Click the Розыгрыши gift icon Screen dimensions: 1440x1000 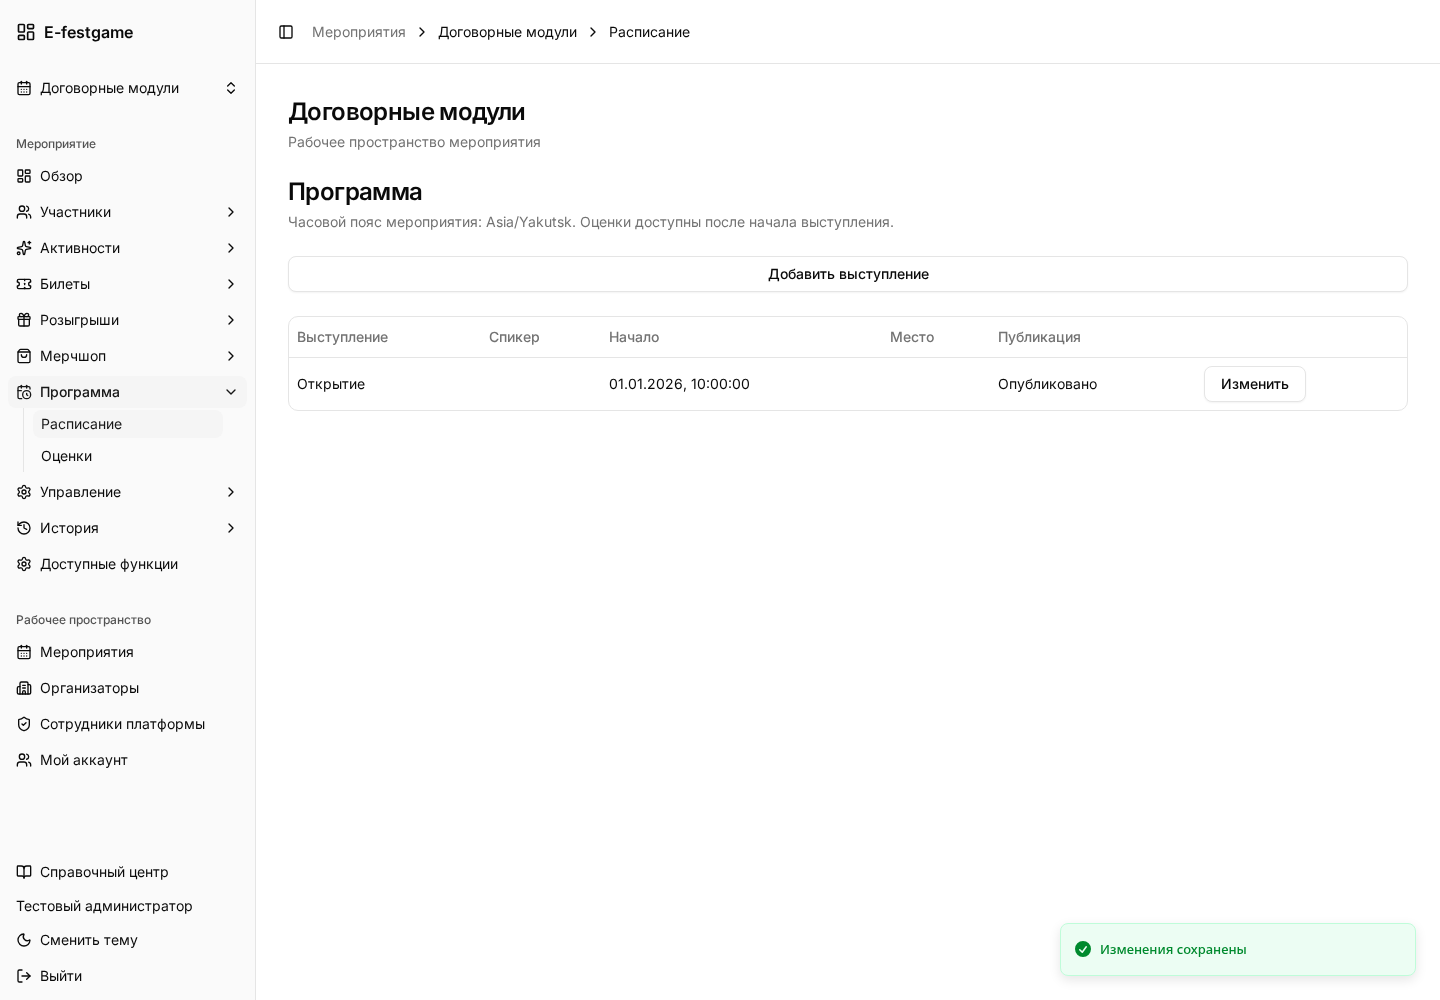[x=24, y=320]
